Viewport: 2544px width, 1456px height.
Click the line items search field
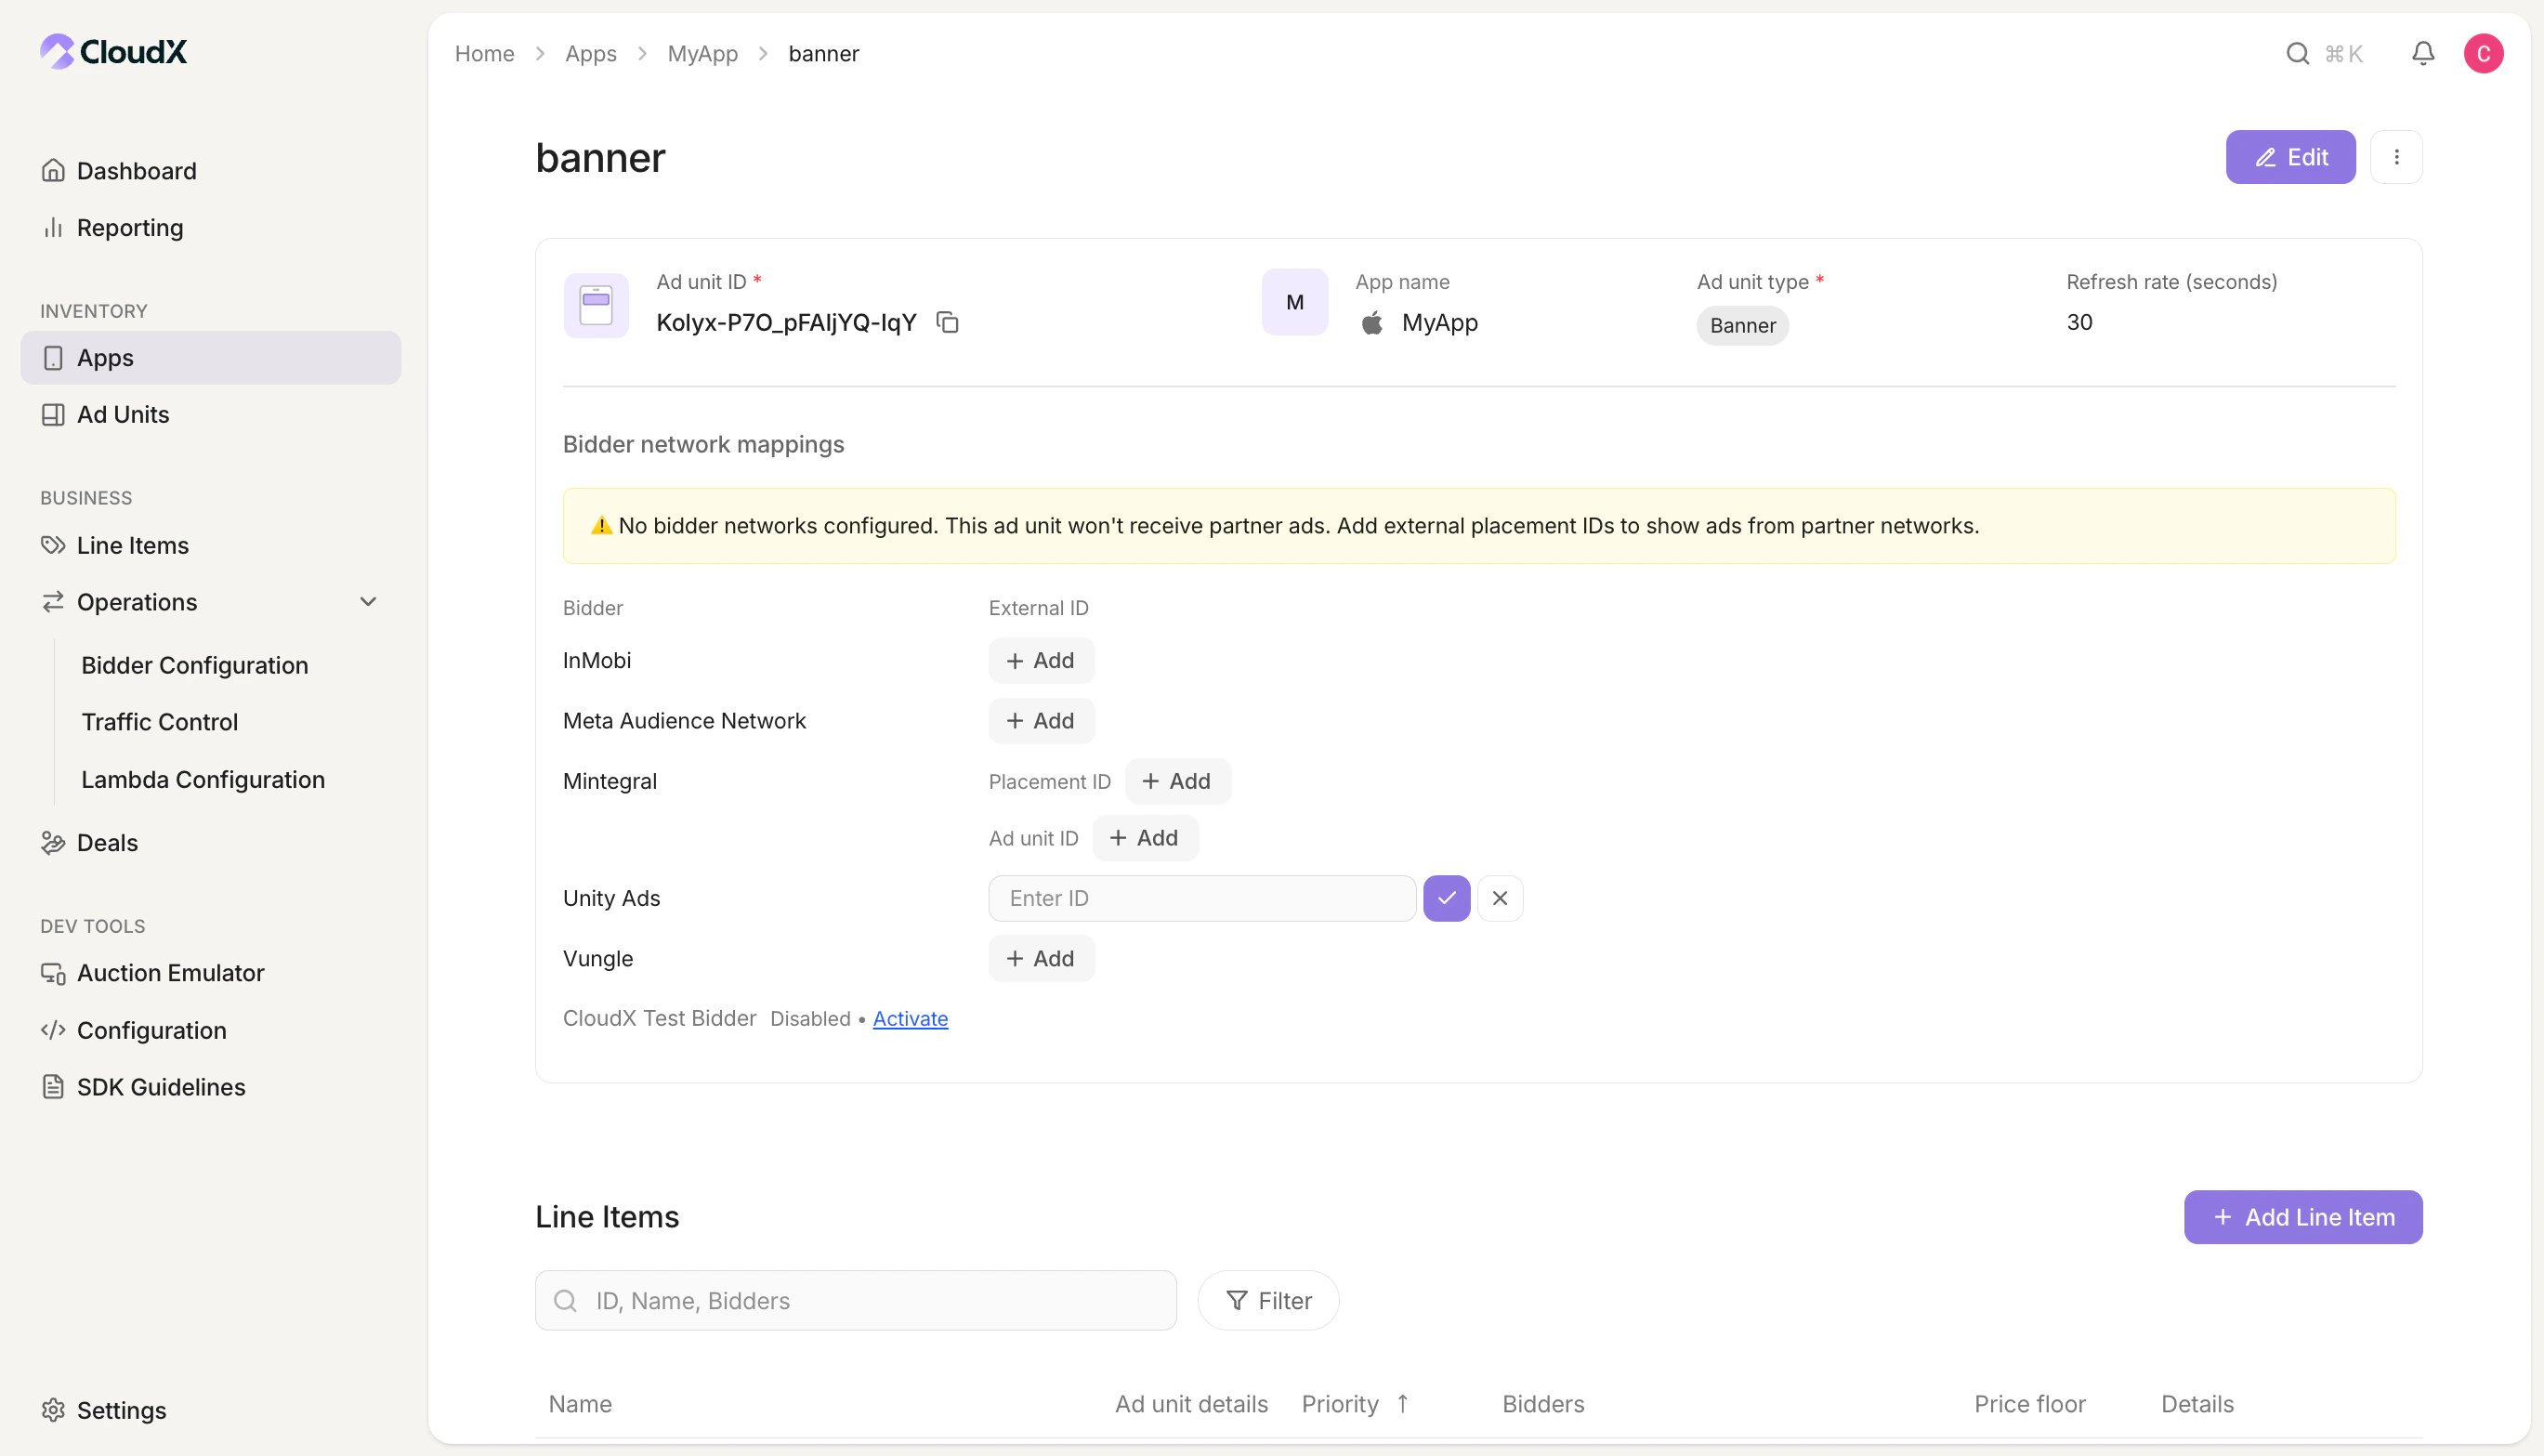tap(854, 1300)
